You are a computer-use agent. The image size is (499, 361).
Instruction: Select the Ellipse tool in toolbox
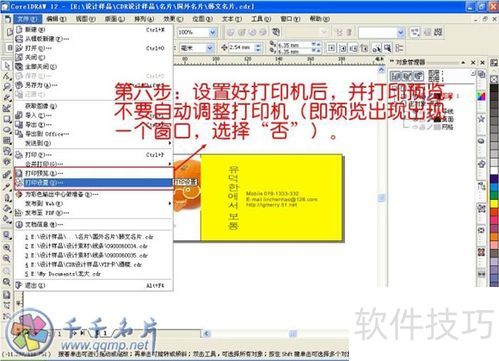tap(7, 130)
